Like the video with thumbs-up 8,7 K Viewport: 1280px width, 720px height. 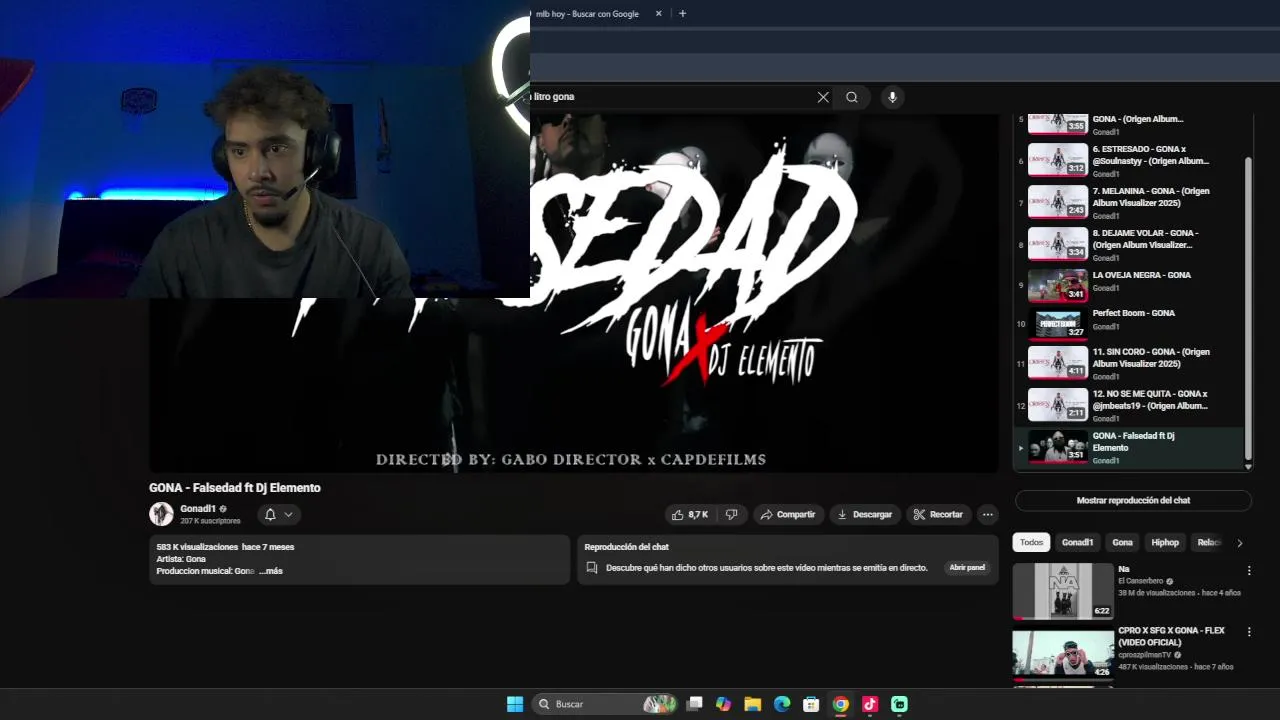tap(690, 514)
